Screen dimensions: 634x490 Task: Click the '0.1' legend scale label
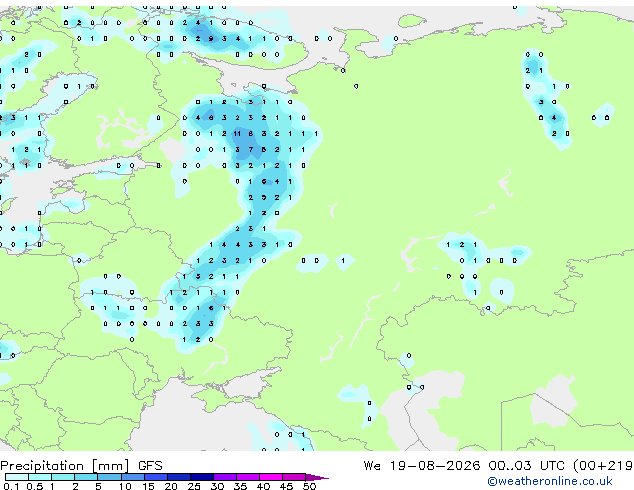pos(9,486)
